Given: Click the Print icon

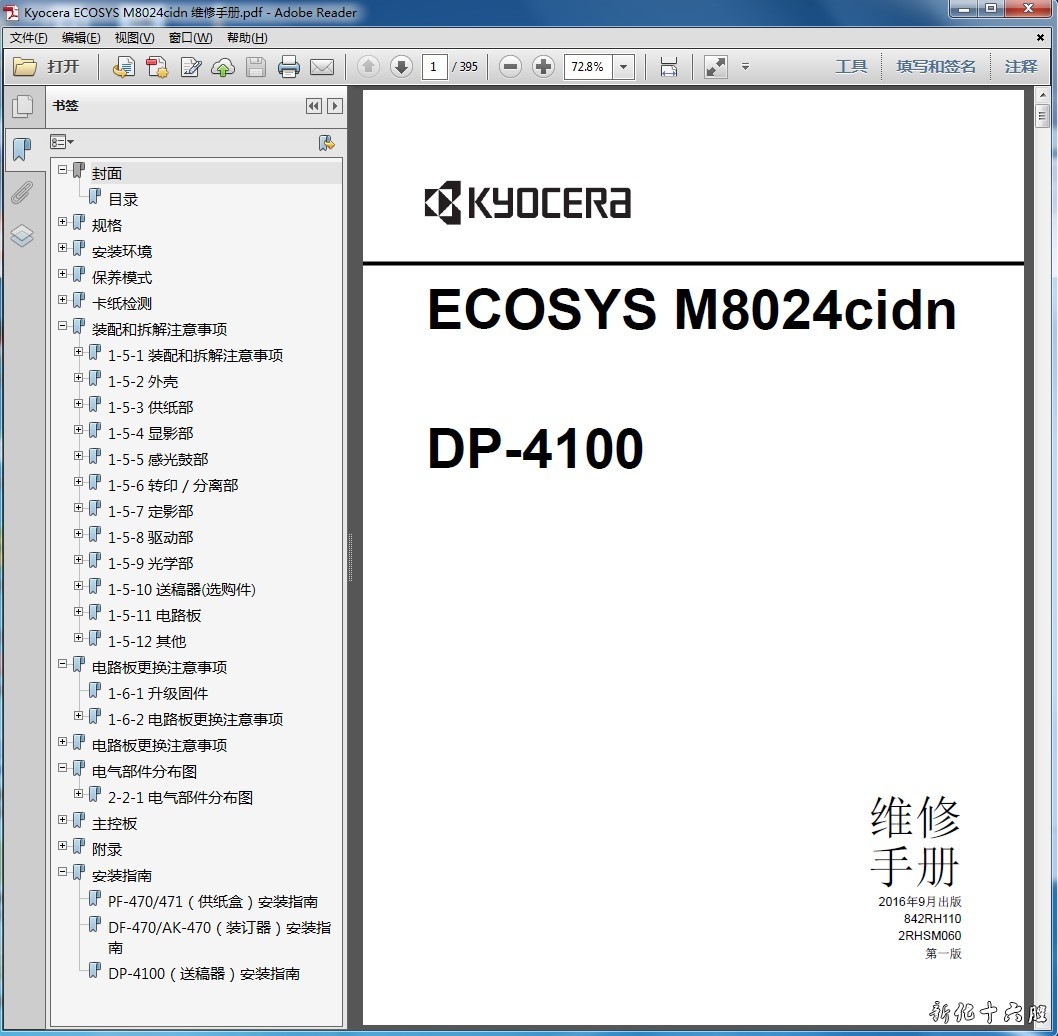Looking at the screenshot, I should [289, 67].
